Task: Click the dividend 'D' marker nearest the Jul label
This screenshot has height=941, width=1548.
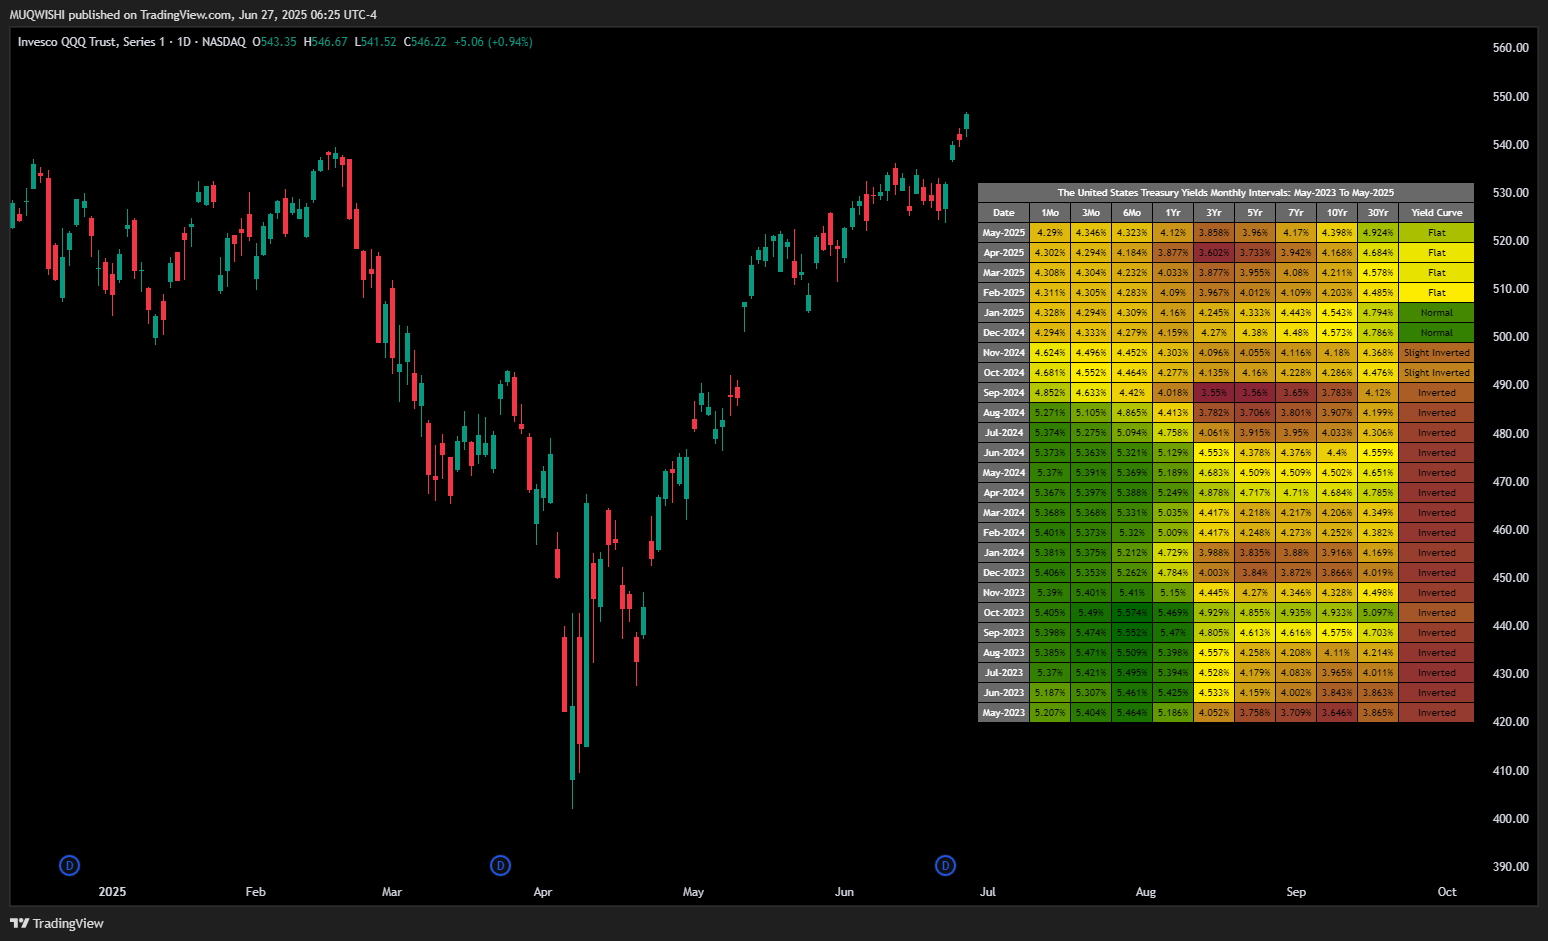Action: coord(945,866)
